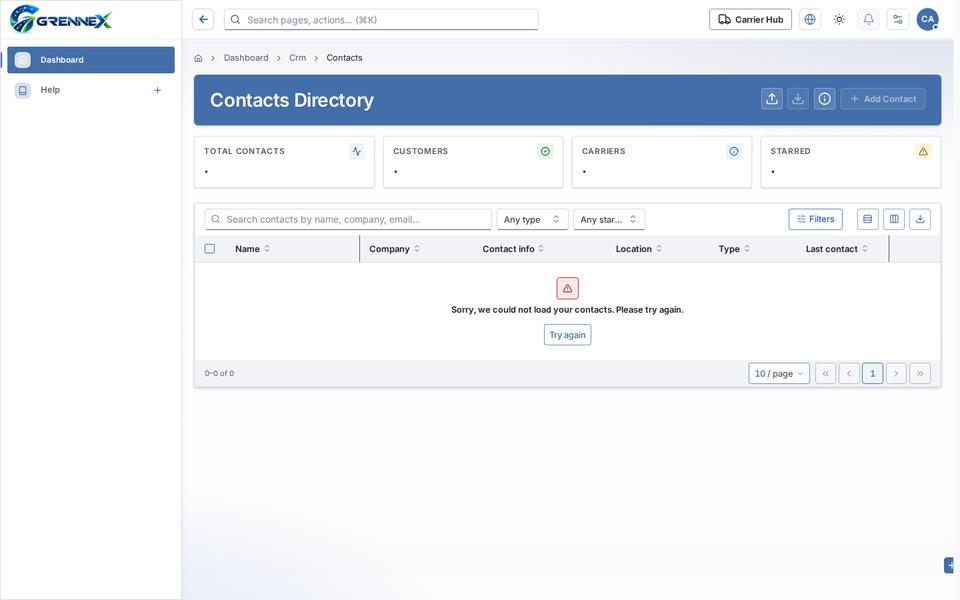The image size is (960, 600).
Task: Select page 1 in pagination
Action: (x=872, y=373)
